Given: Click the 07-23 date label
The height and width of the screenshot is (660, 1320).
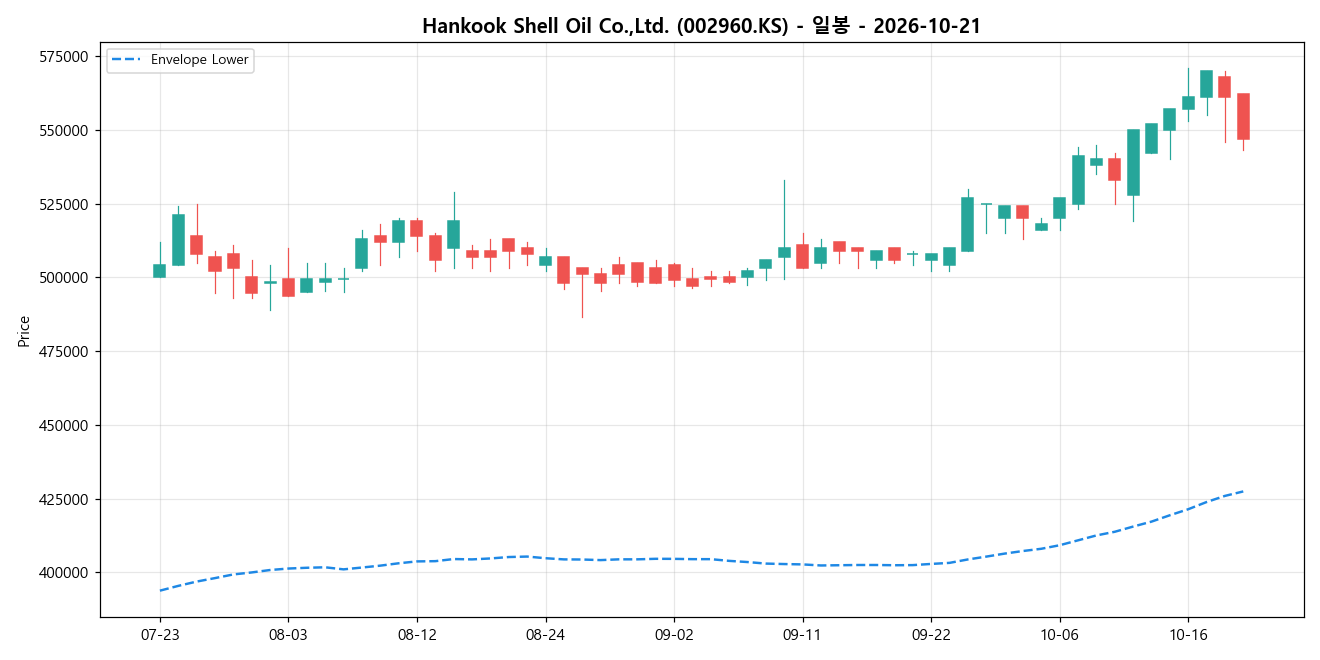Looking at the screenshot, I should coord(160,635).
